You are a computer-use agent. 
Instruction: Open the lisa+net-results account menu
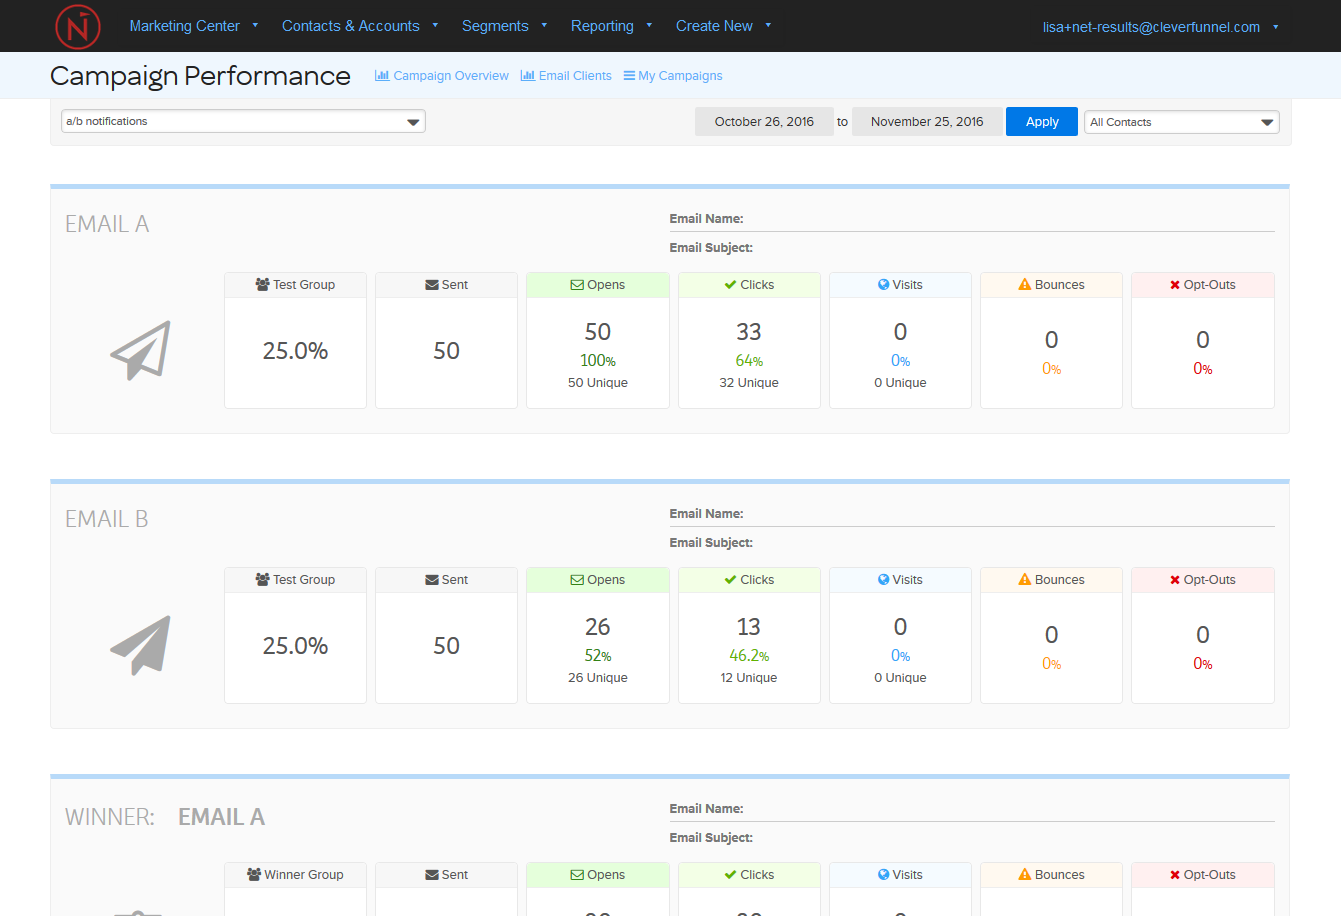1160,27
